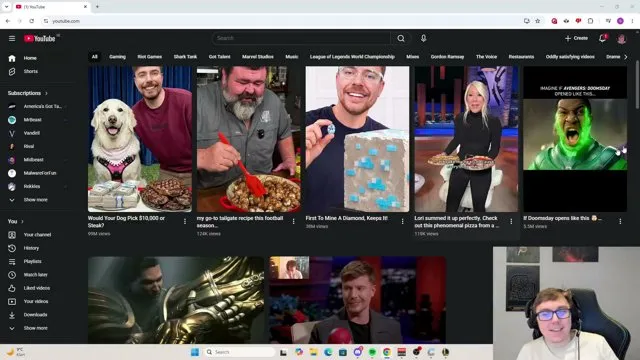Open the Subscriptions section chevron
This screenshot has width=640, height=360.
(46, 93)
